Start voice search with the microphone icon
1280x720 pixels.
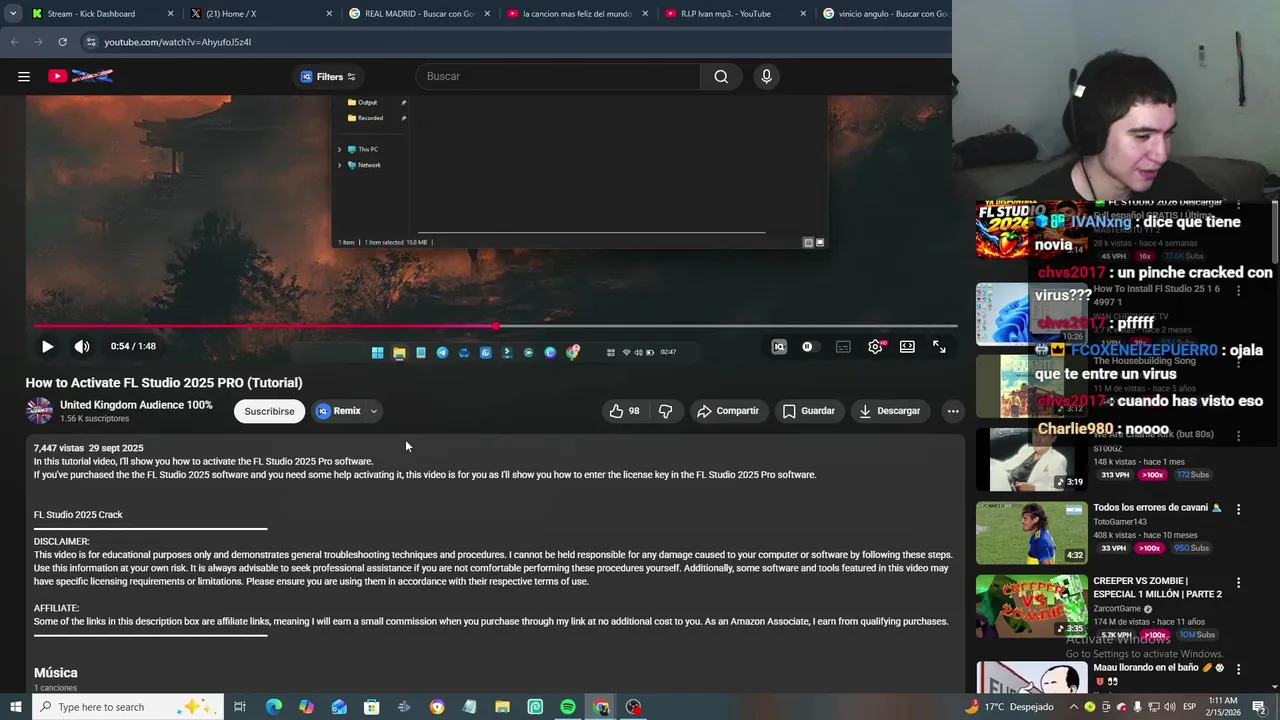(766, 76)
